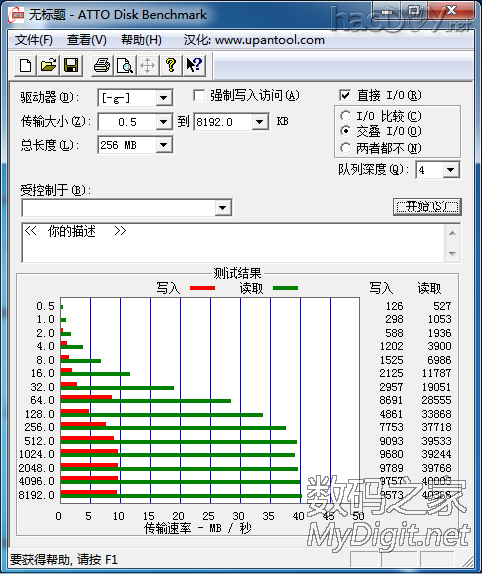Click status bar text 要获得帮助, 请按 F1
This screenshot has width=482, height=574.
click(63, 560)
